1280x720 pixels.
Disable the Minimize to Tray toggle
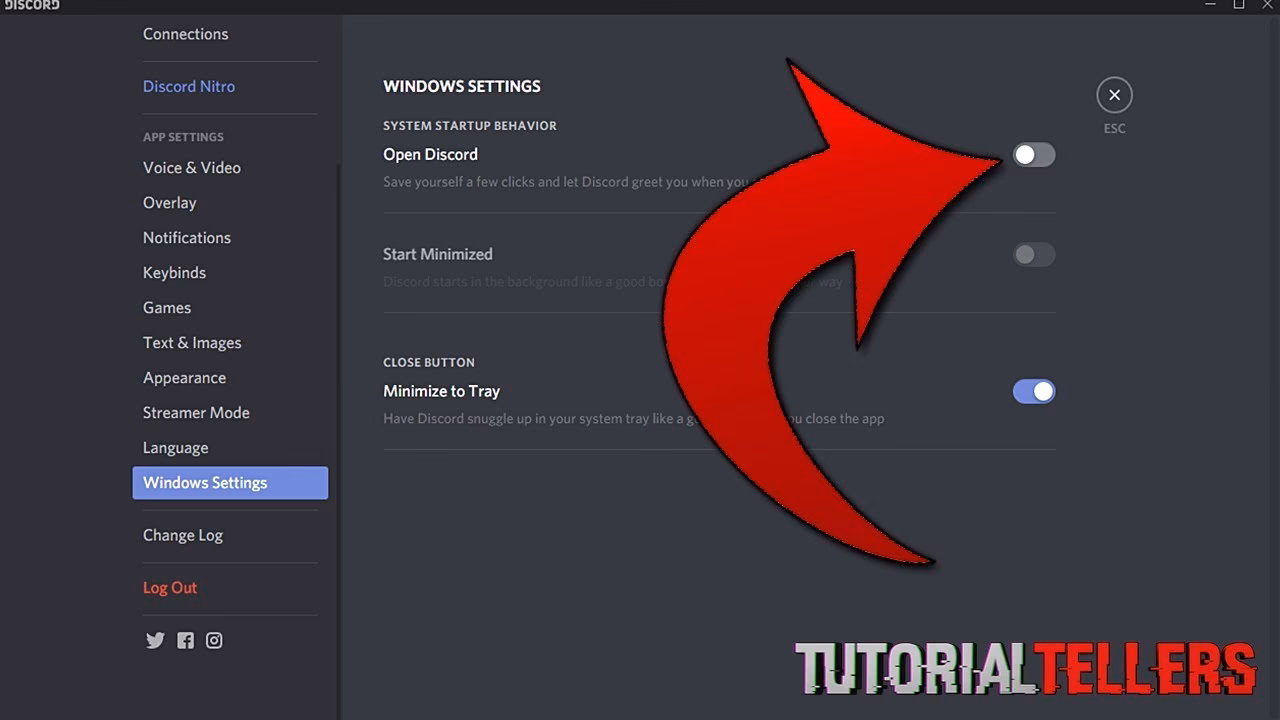click(1034, 391)
